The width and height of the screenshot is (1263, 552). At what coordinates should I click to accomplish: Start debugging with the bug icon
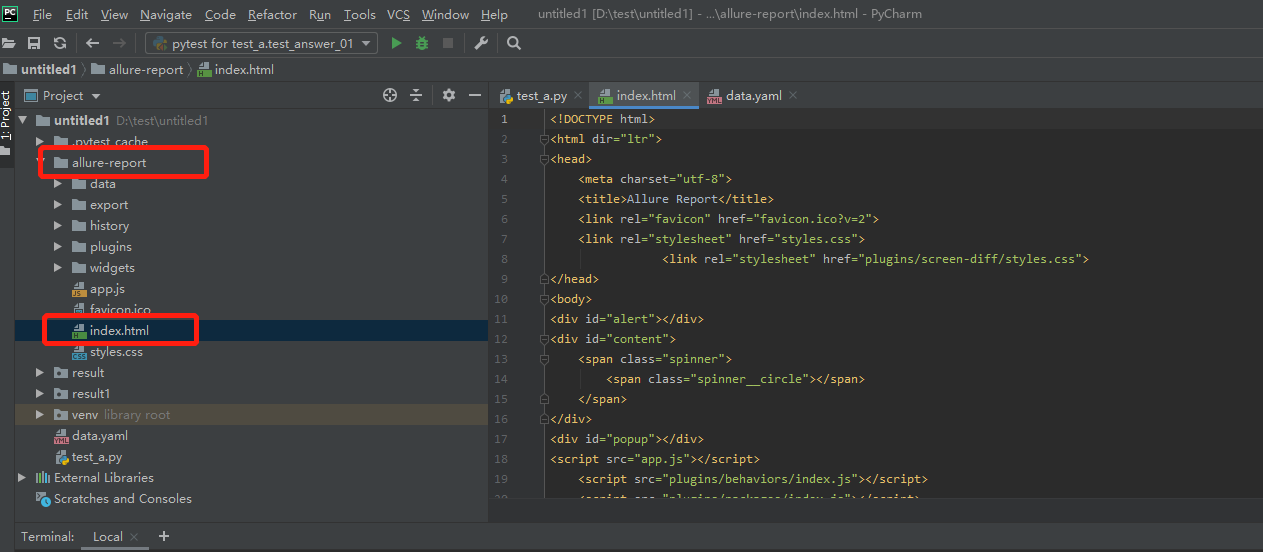click(422, 43)
